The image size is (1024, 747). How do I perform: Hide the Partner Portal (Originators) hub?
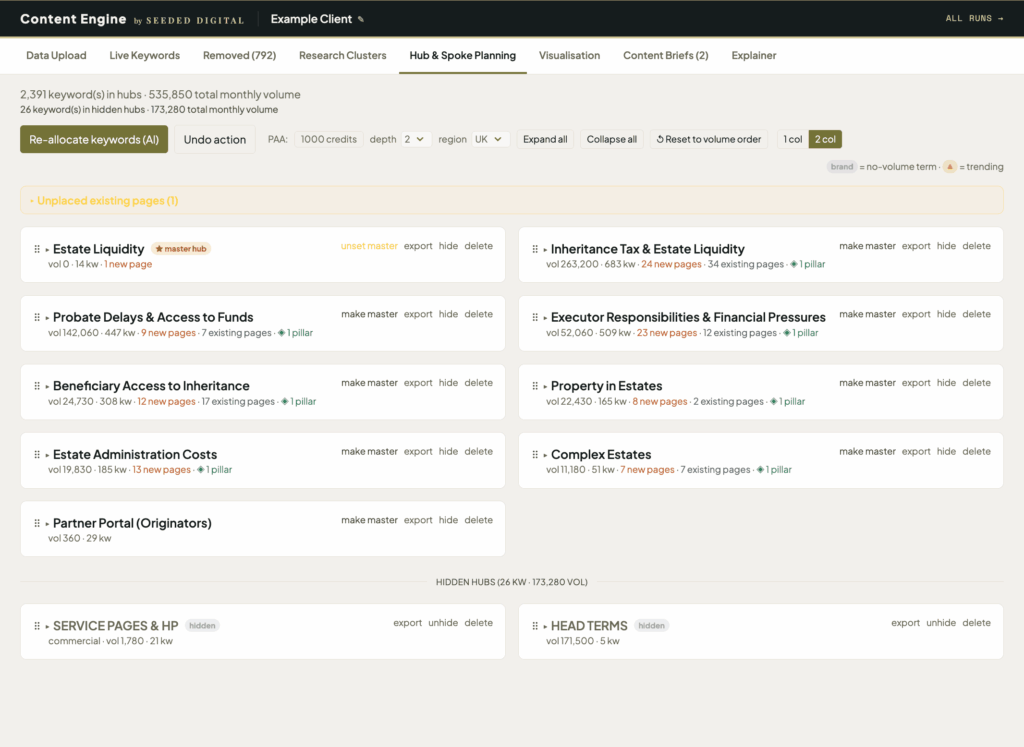coord(448,520)
